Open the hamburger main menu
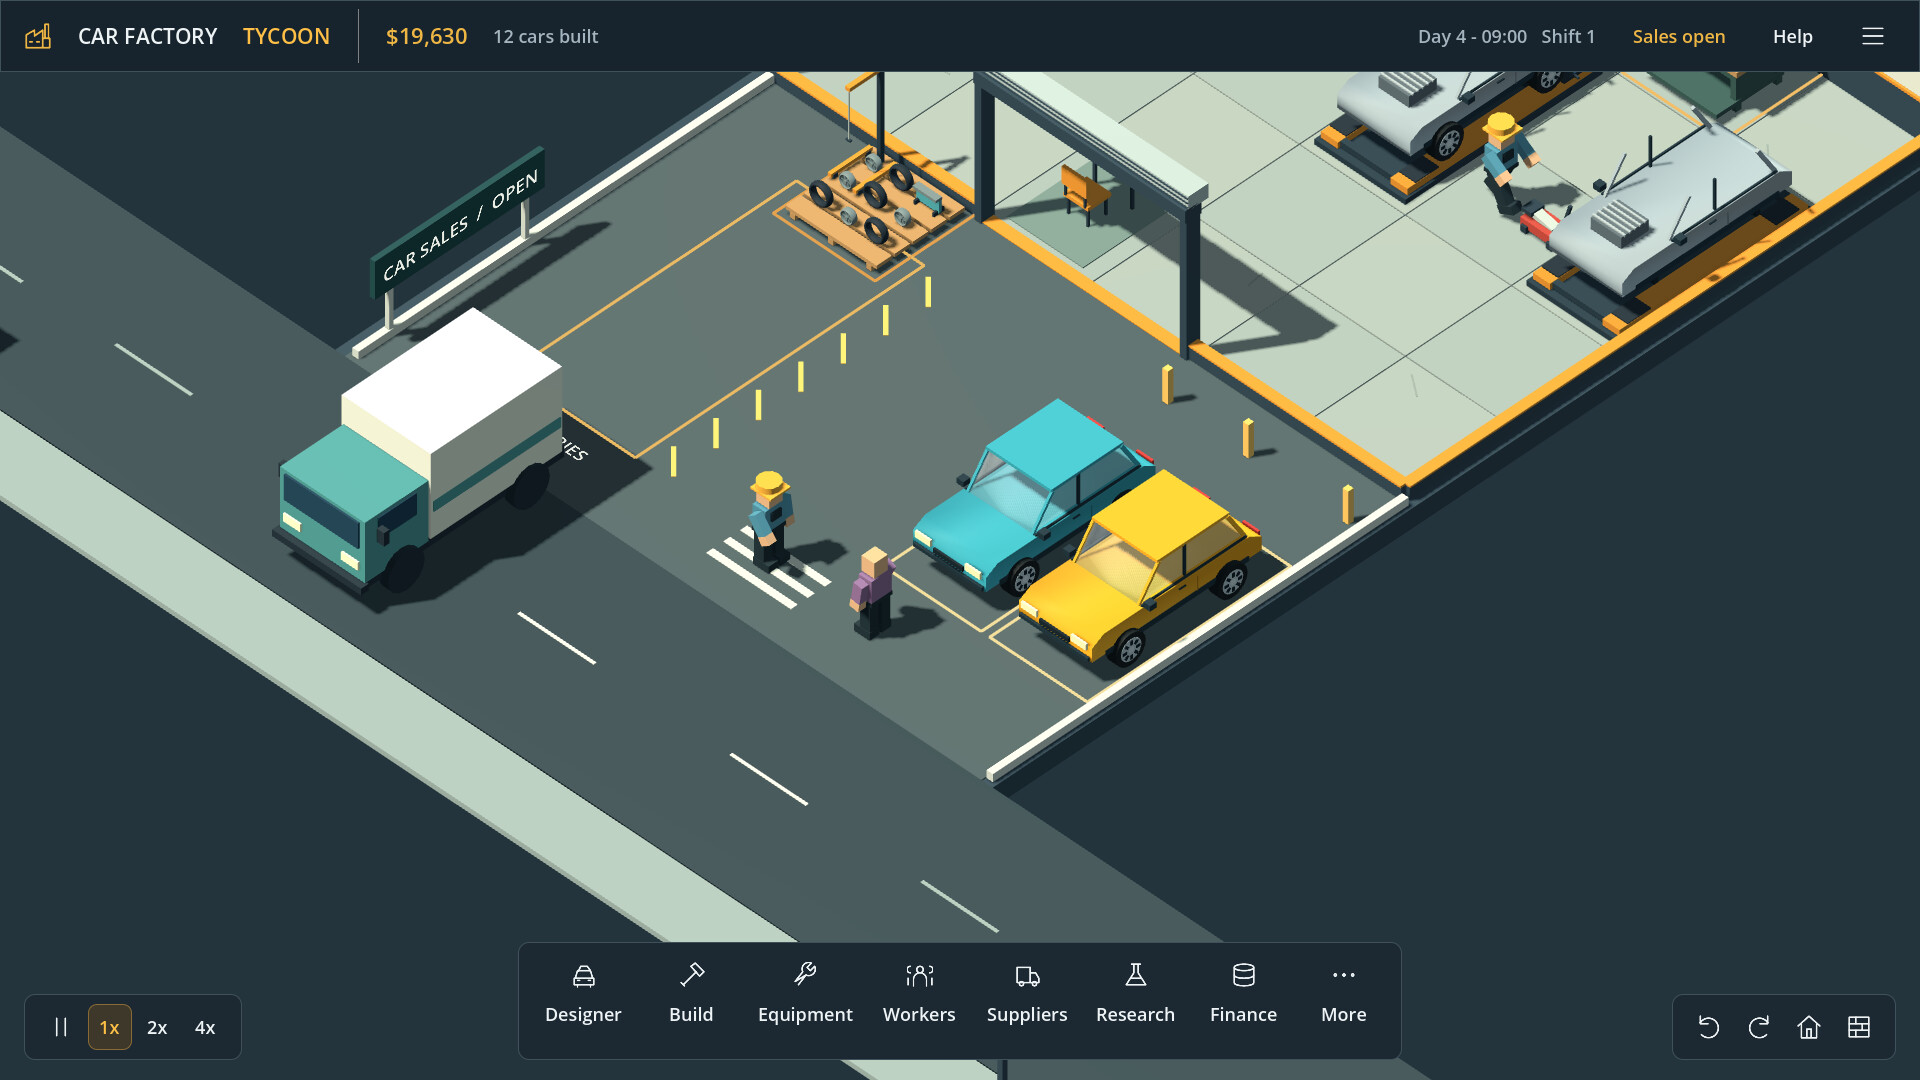The width and height of the screenshot is (1920, 1080). 1873,36
